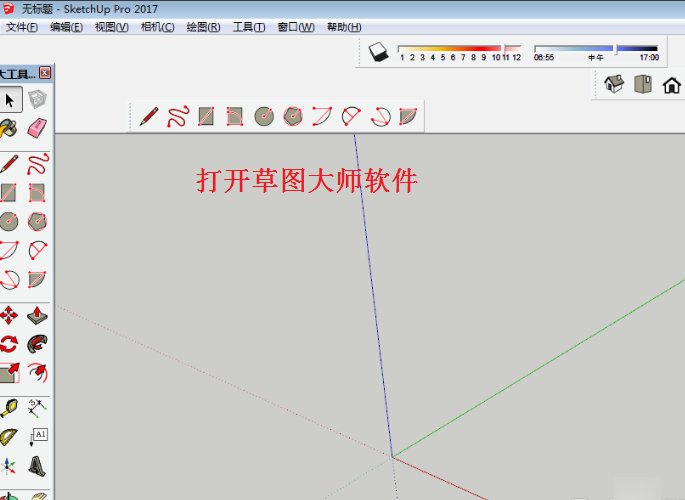Image resolution: width=685 pixels, height=500 pixels.
Task: Open the 文件(F) menu
Action: coord(21,27)
